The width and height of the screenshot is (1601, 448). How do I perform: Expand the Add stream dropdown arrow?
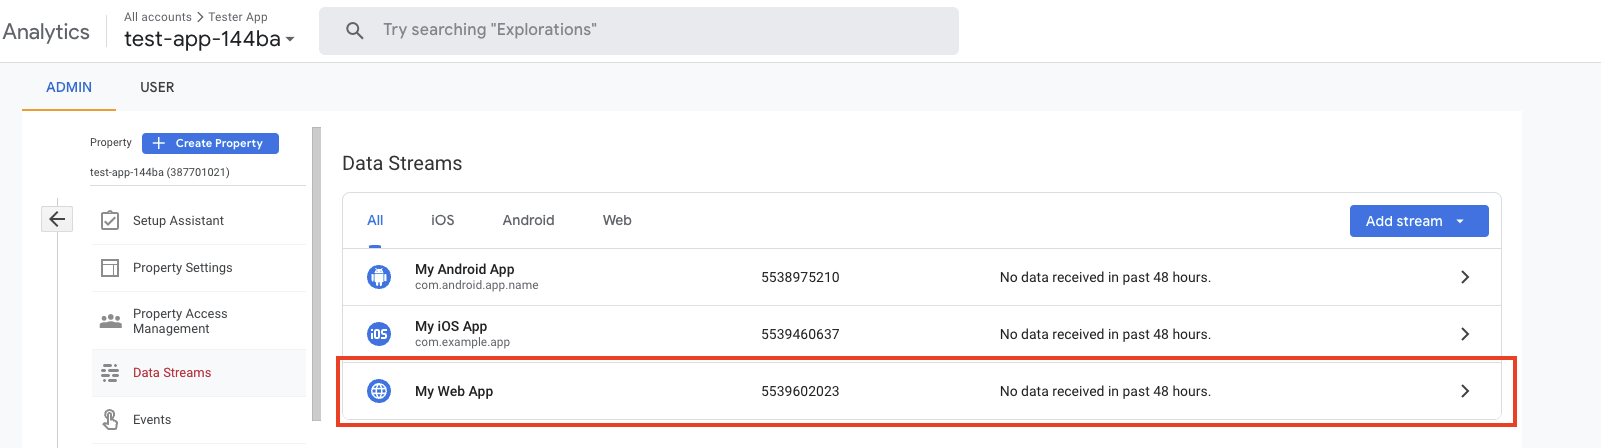(x=1460, y=221)
